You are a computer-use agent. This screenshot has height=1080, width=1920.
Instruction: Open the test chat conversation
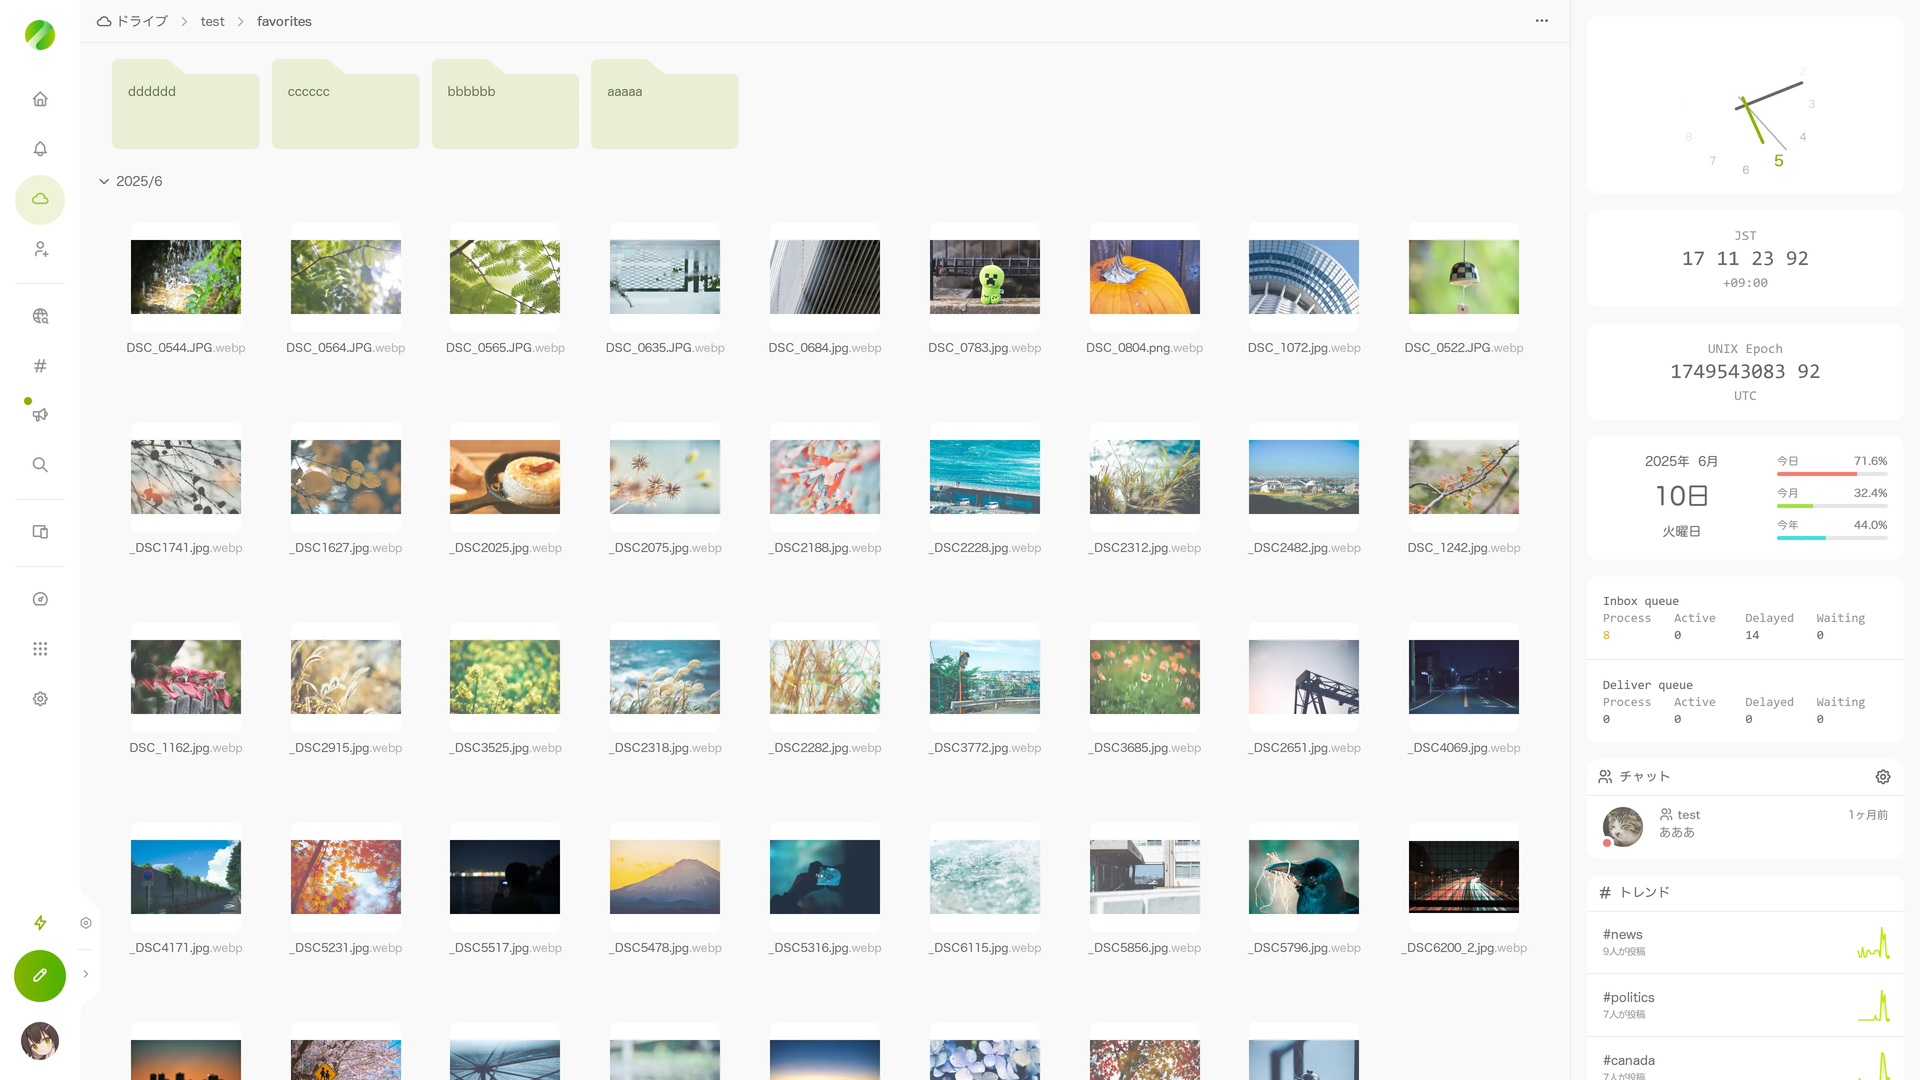pos(1745,827)
